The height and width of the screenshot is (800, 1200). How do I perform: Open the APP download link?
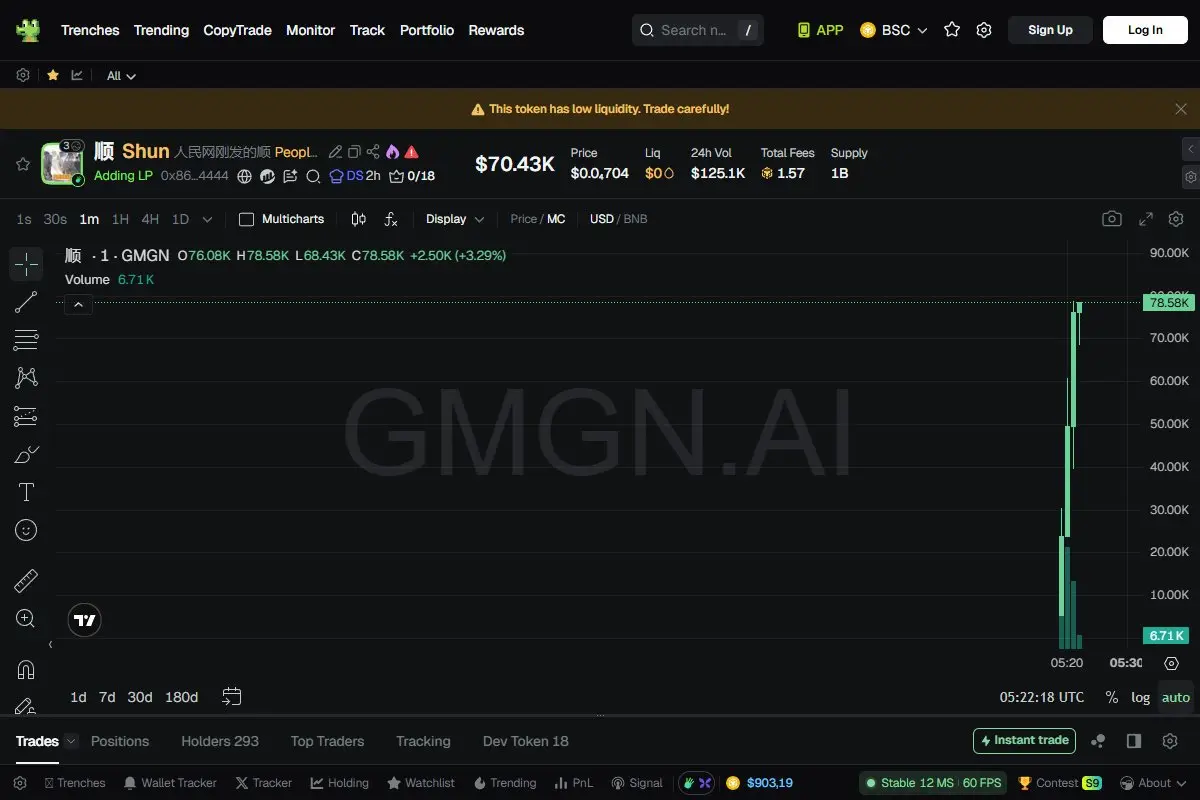click(x=820, y=30)
